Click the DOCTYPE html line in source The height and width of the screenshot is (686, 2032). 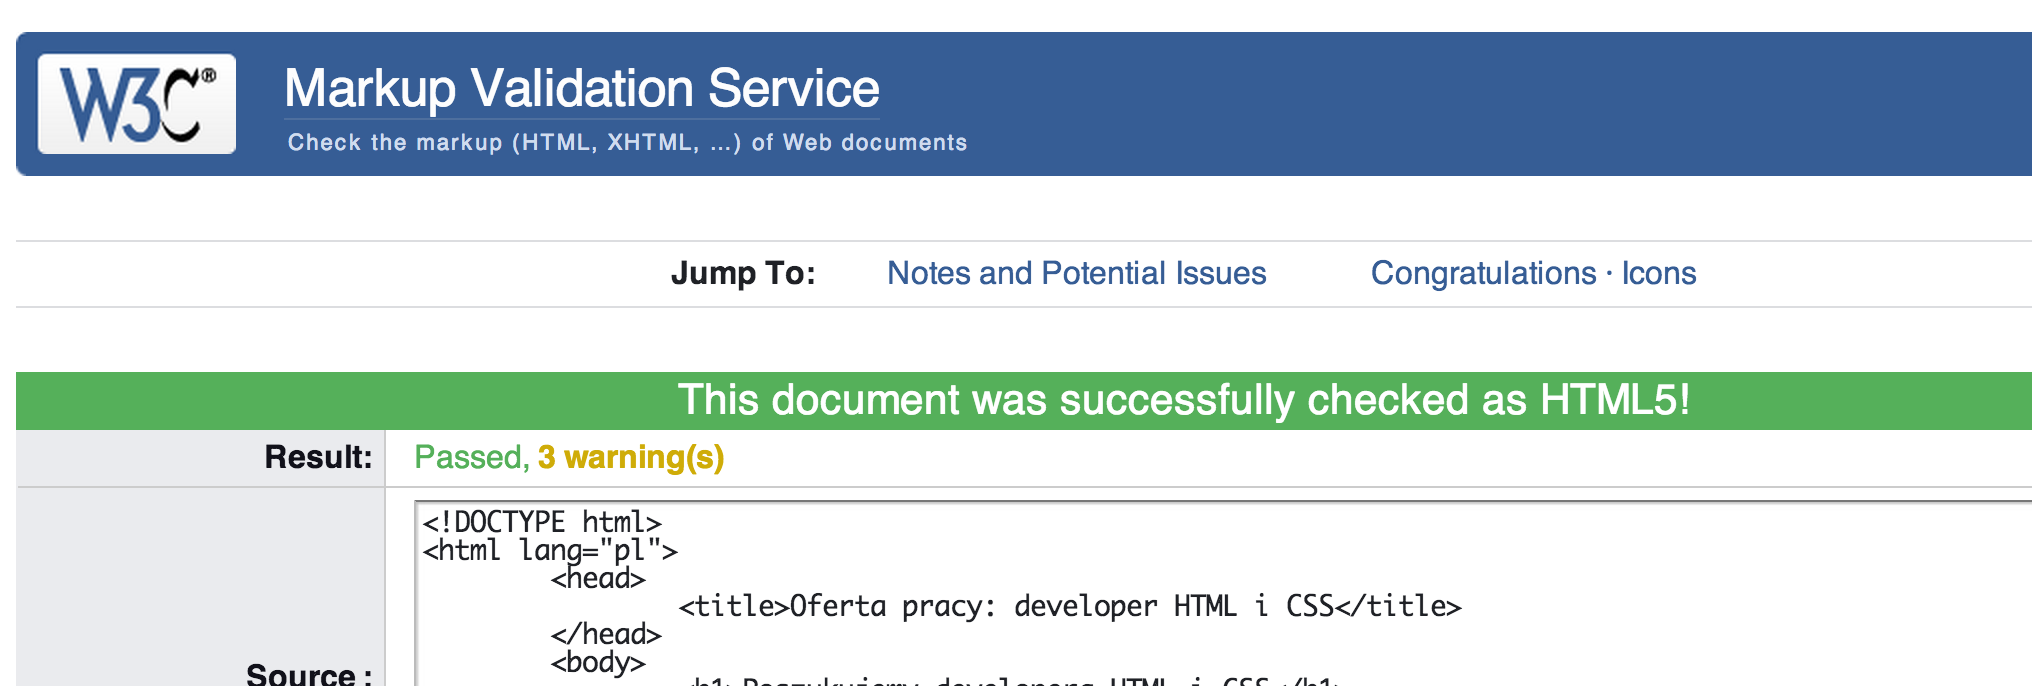[x=542, y=522]
